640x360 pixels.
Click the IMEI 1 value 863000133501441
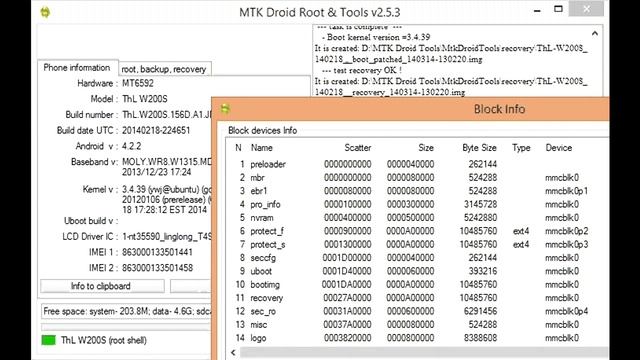[x=157, y=252]
